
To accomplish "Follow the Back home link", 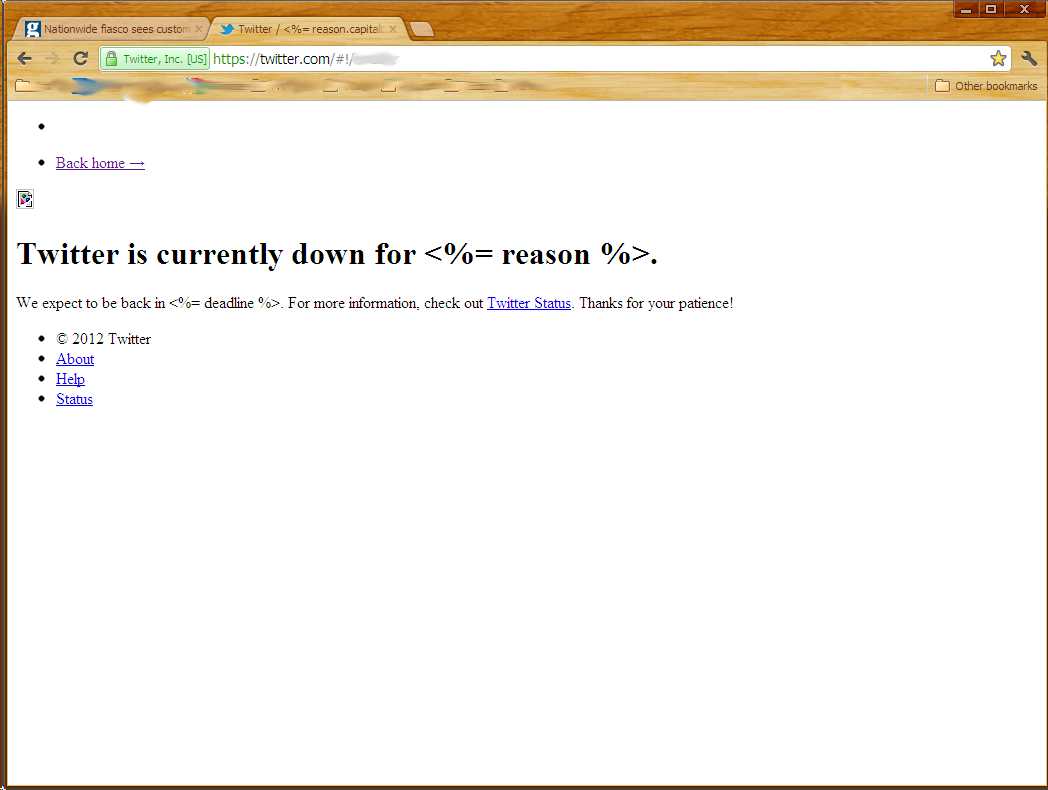I will [100, 163].
